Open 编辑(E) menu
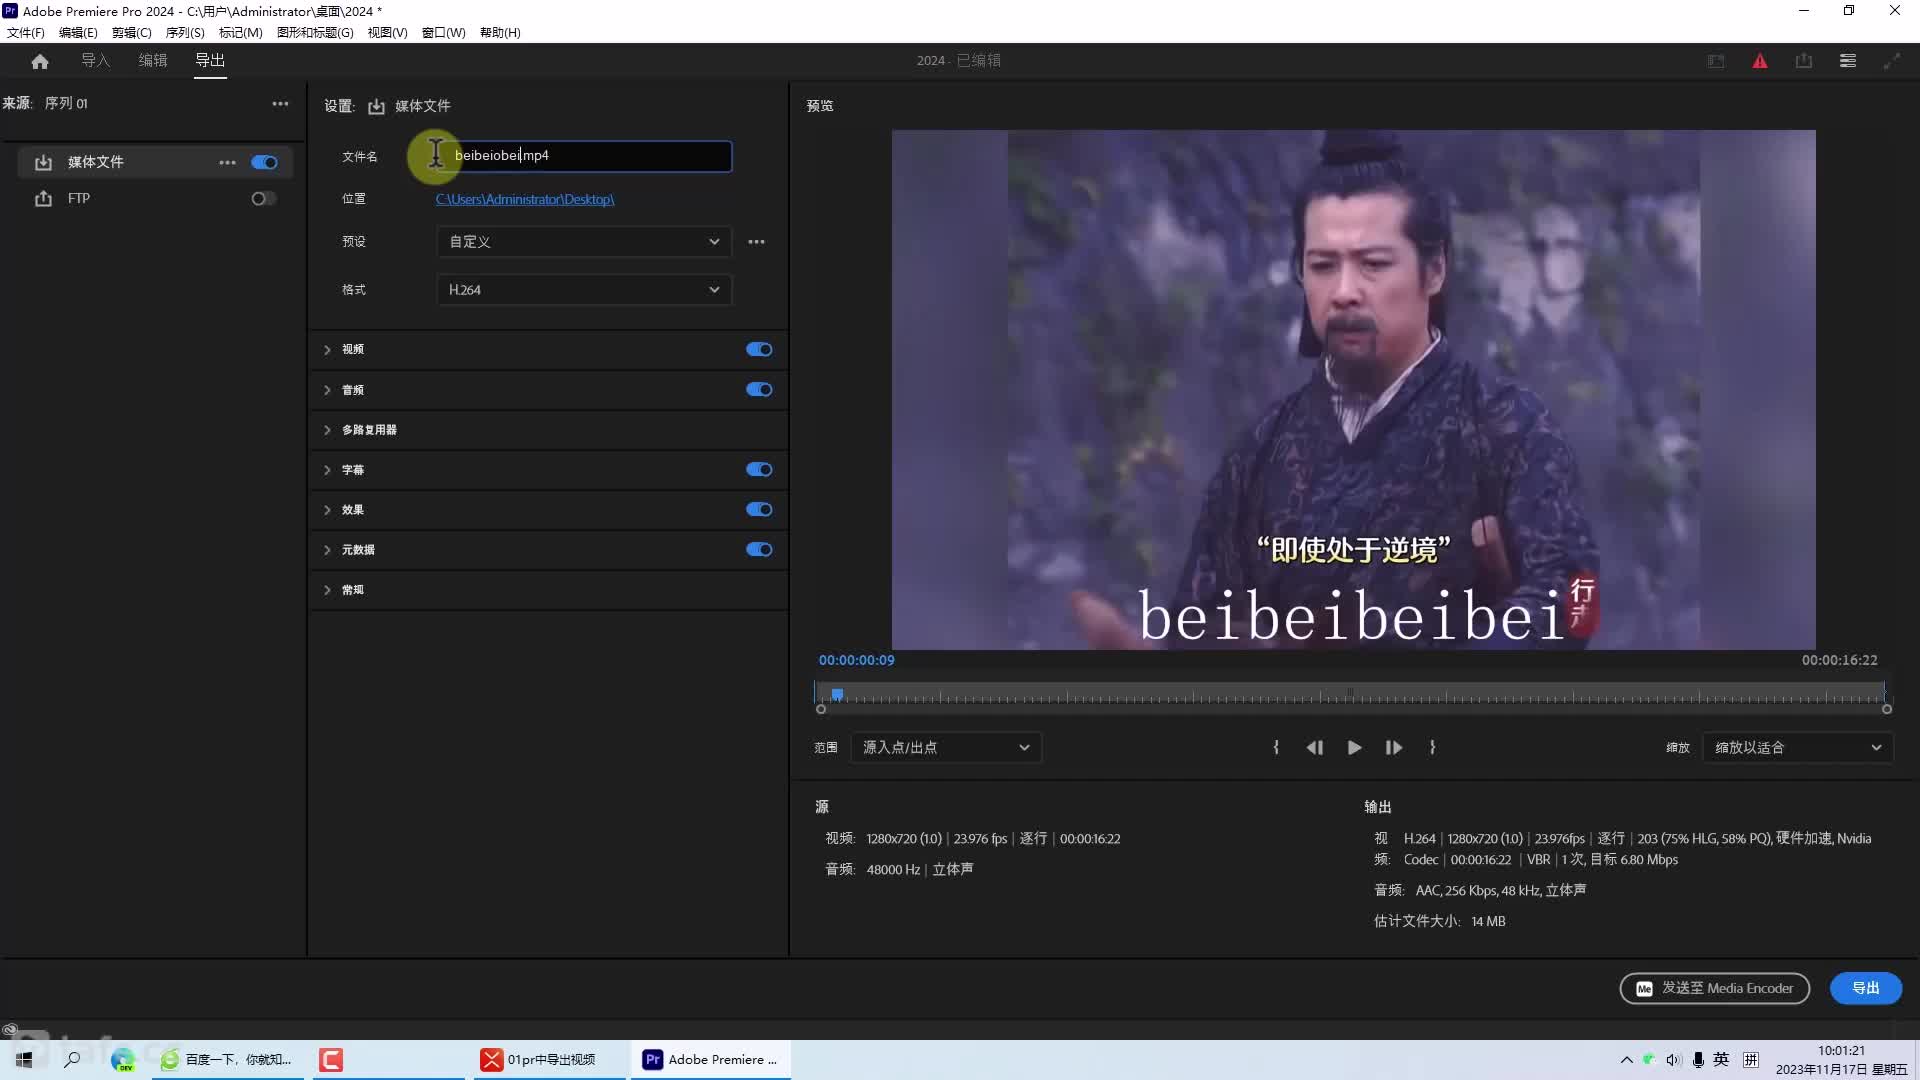Viewport: 1920px width, 1080px height. click(78, 33)
